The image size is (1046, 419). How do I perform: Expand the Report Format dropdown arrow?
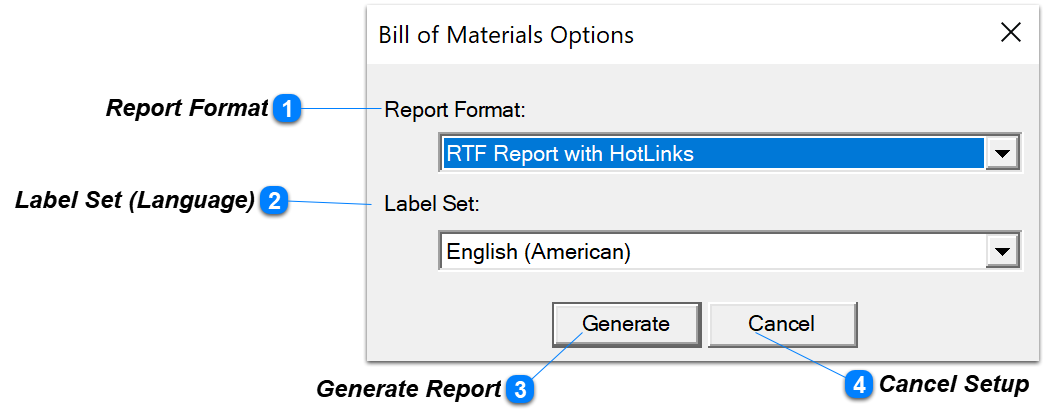(1003, 154)
